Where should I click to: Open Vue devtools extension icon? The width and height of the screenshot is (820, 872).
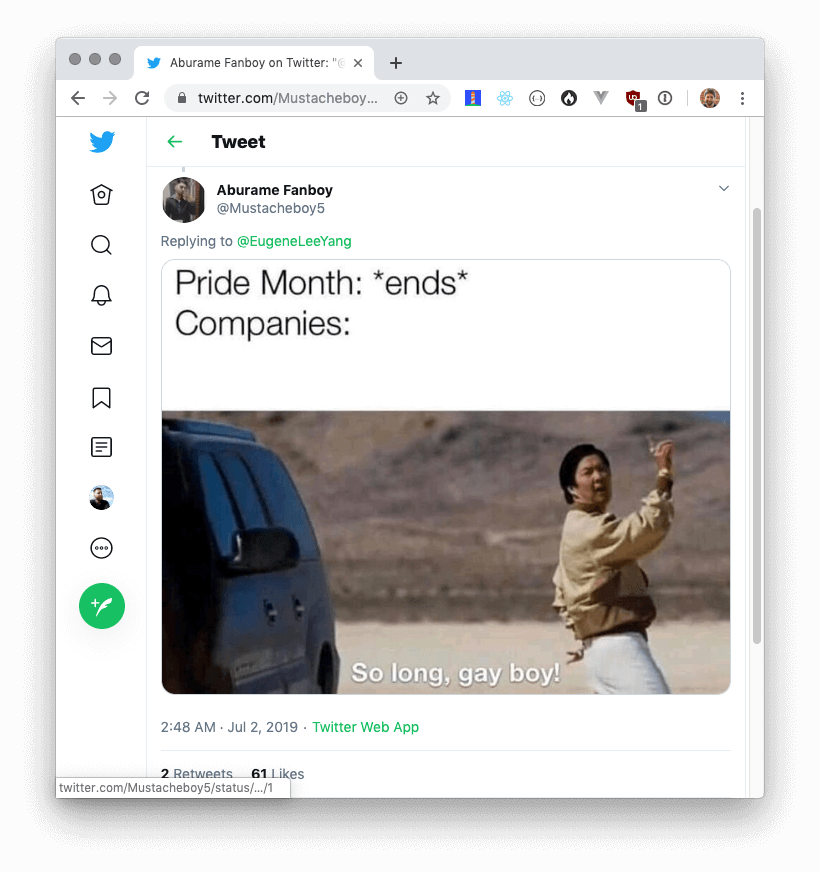coord(601,98)
